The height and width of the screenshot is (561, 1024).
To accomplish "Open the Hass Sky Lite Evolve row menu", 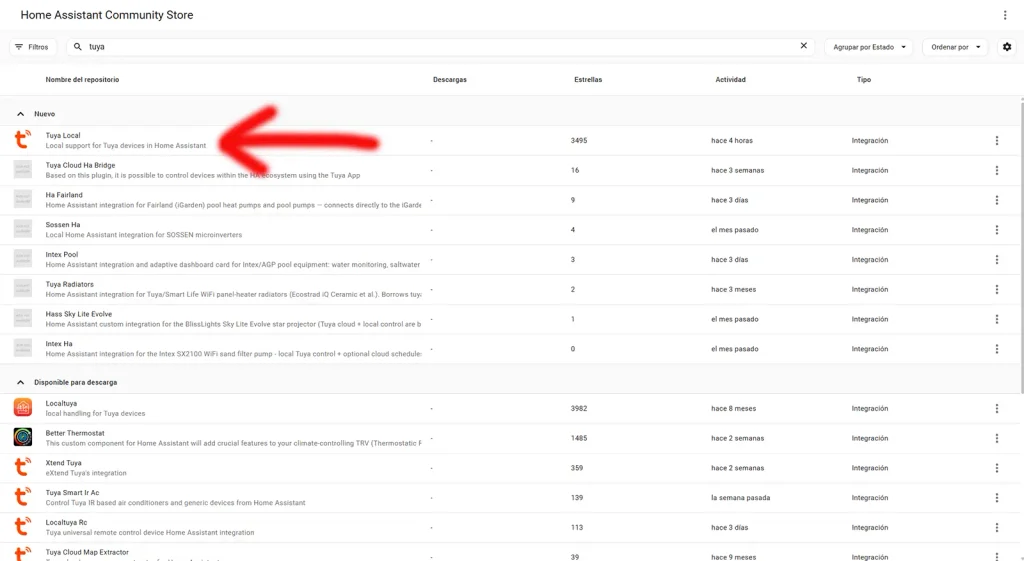I will click(x=997, y=319).
